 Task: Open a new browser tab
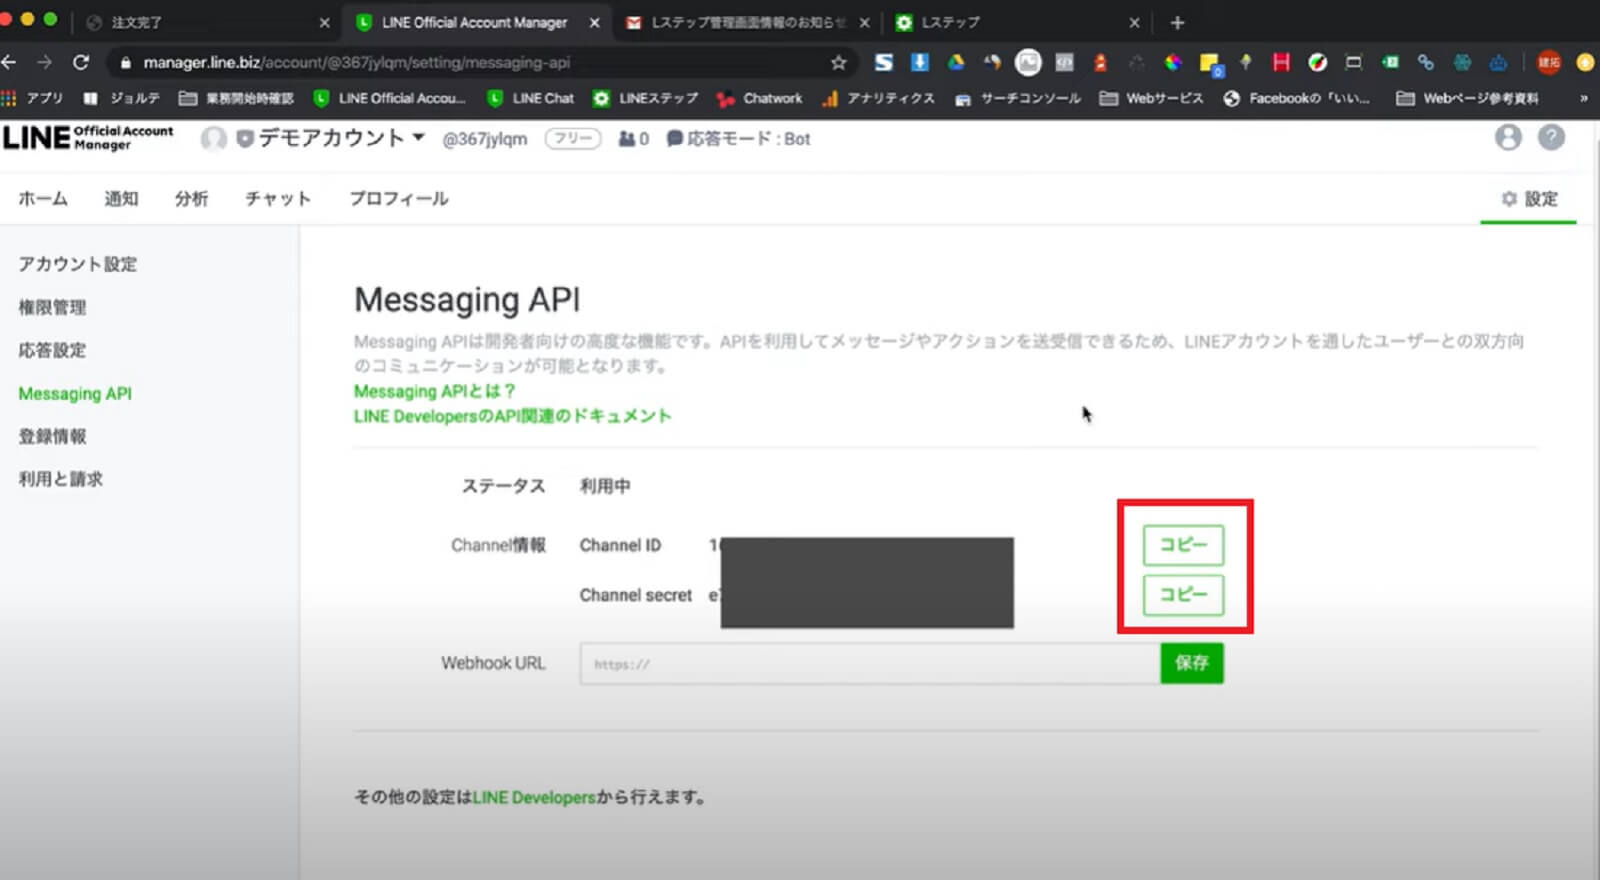pos(1177,22)
